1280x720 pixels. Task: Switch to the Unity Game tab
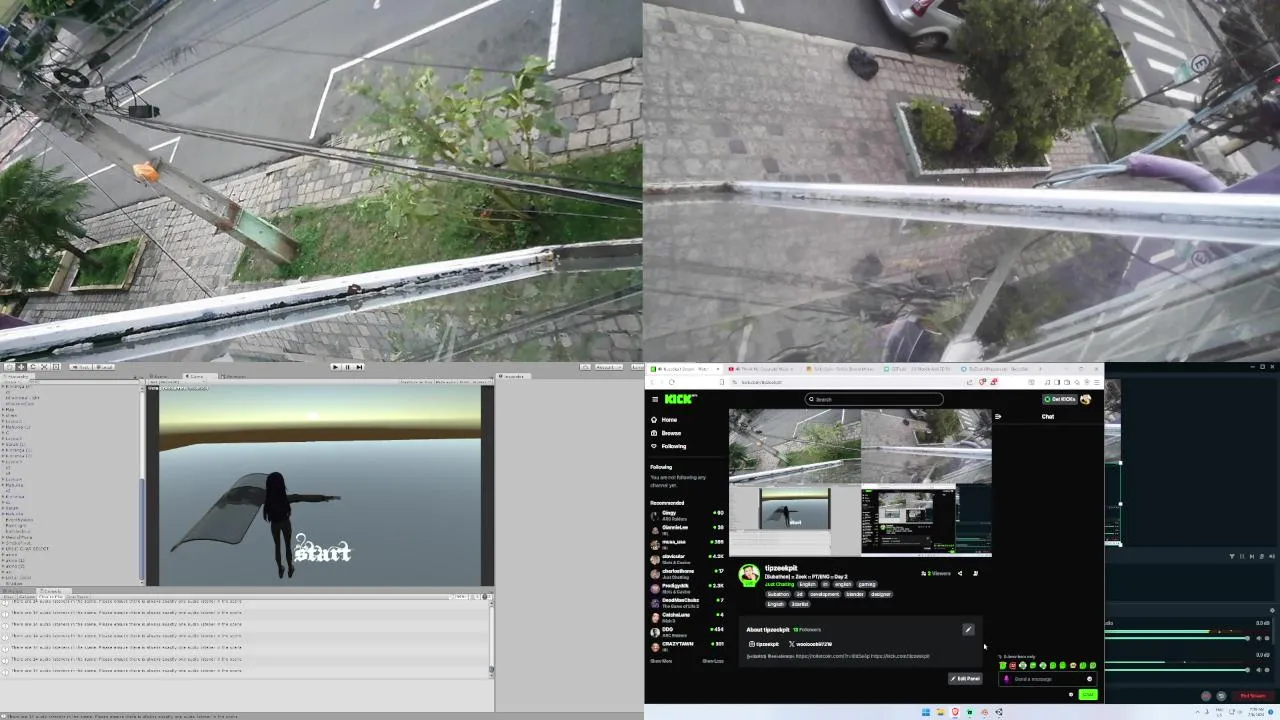[x=200, y=377]
